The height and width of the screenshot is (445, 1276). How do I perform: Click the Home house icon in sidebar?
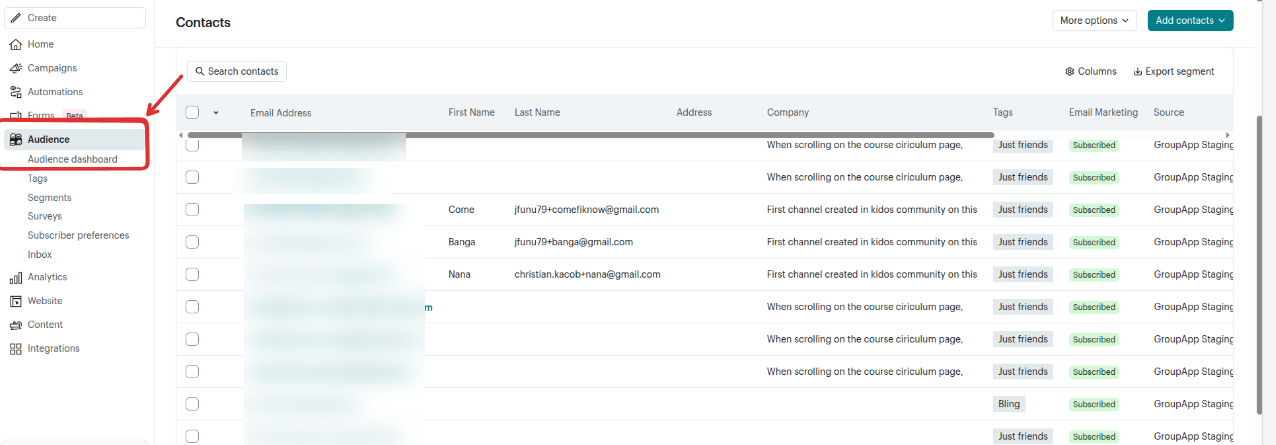point(16,45)
